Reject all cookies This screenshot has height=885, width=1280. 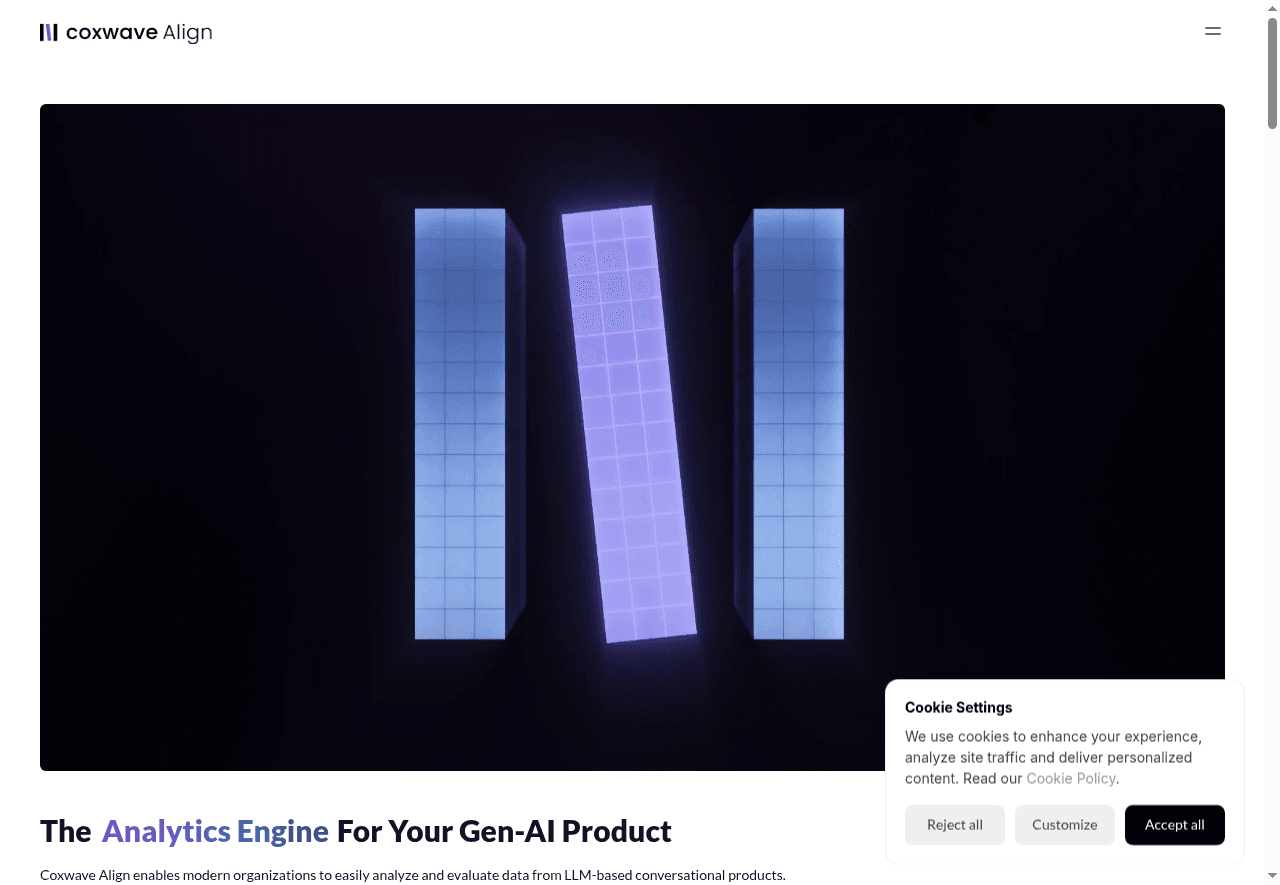click(954, 825)
